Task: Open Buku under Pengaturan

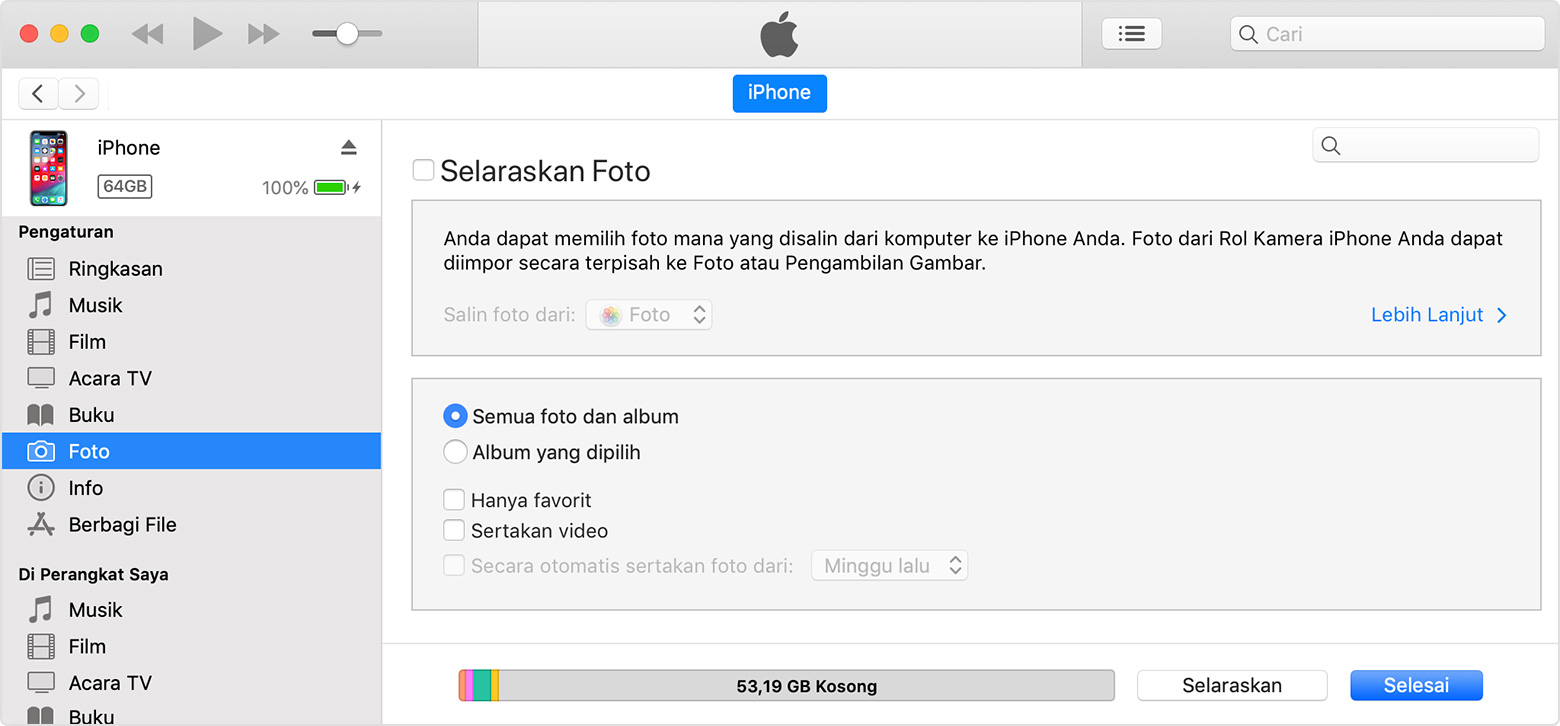Action: click(191, 415)
